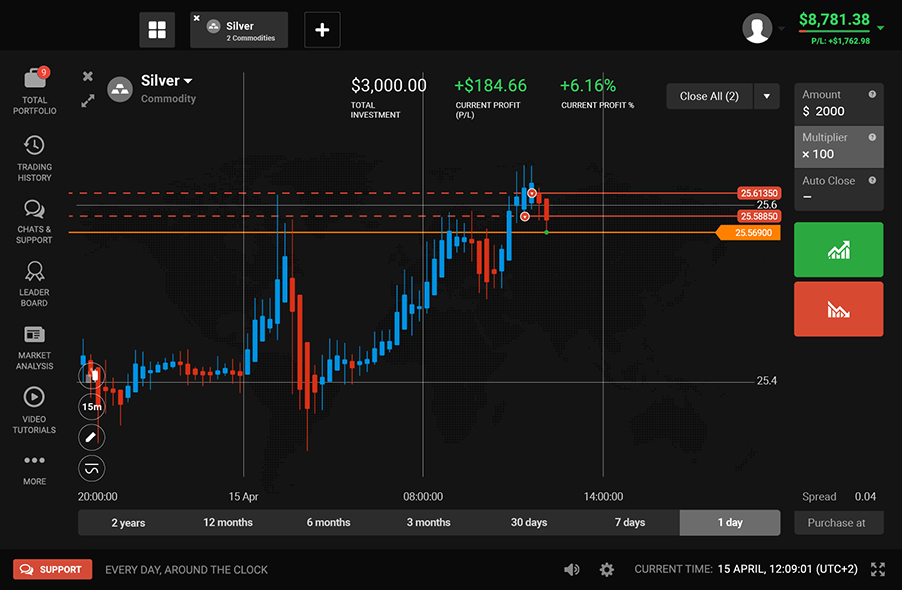Viewport: 902px width, 590px height.
Task: Click the Close All (2) button
Action: [x=709, y=96]
